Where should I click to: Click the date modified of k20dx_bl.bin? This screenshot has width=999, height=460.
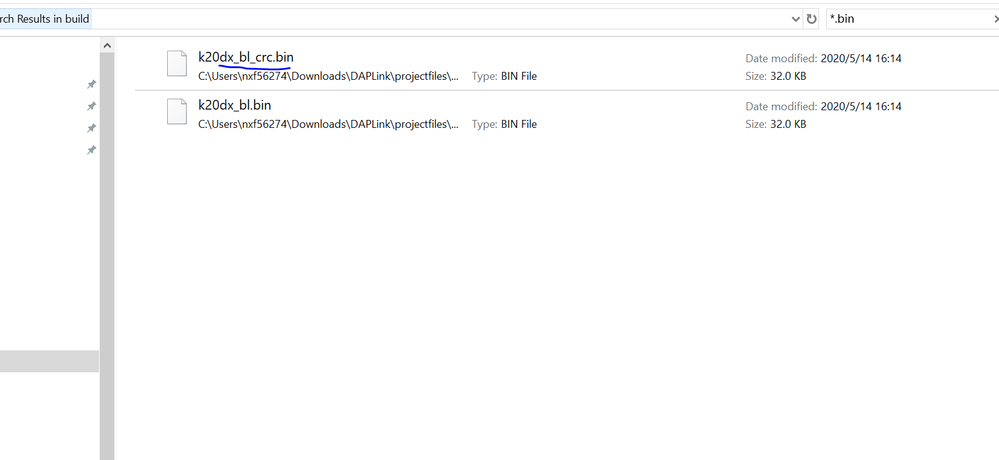(x=824, y=106)
